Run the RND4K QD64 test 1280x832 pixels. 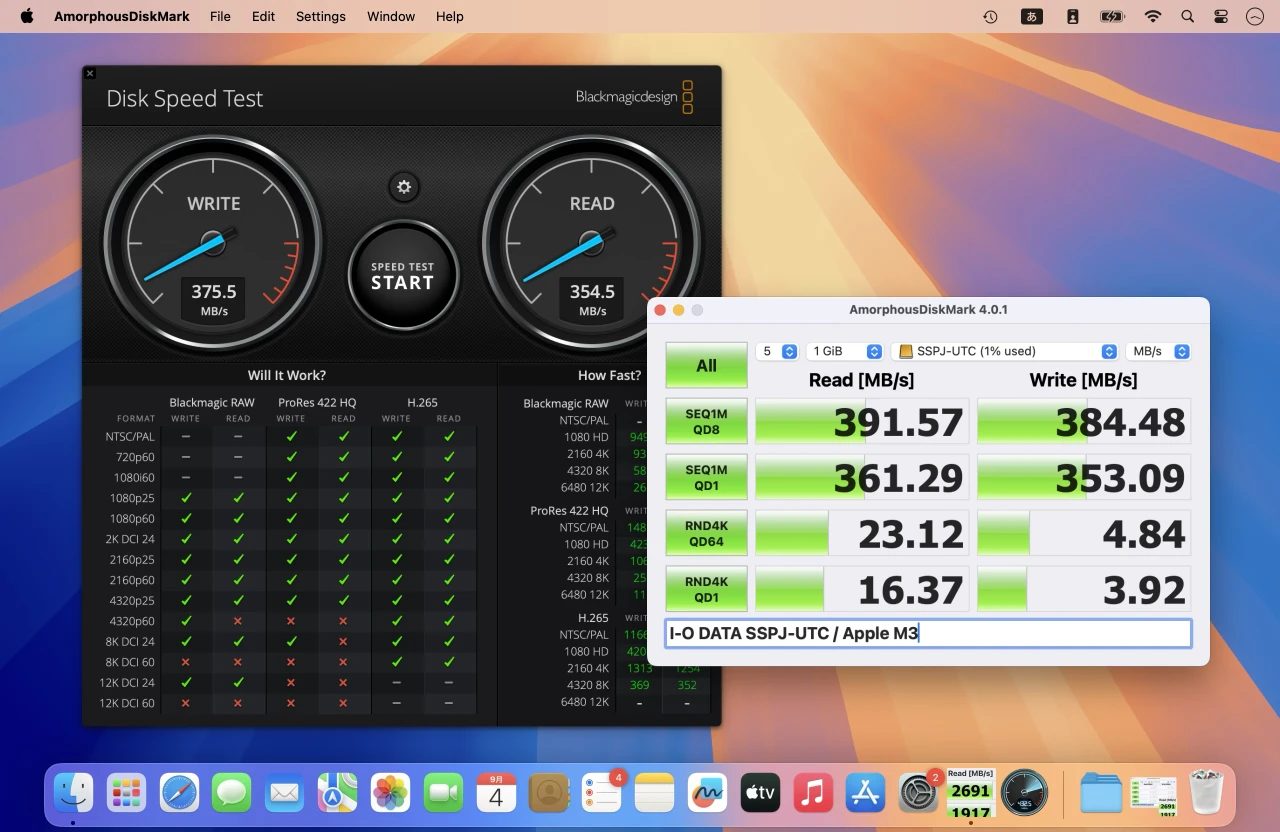point(706,533)
